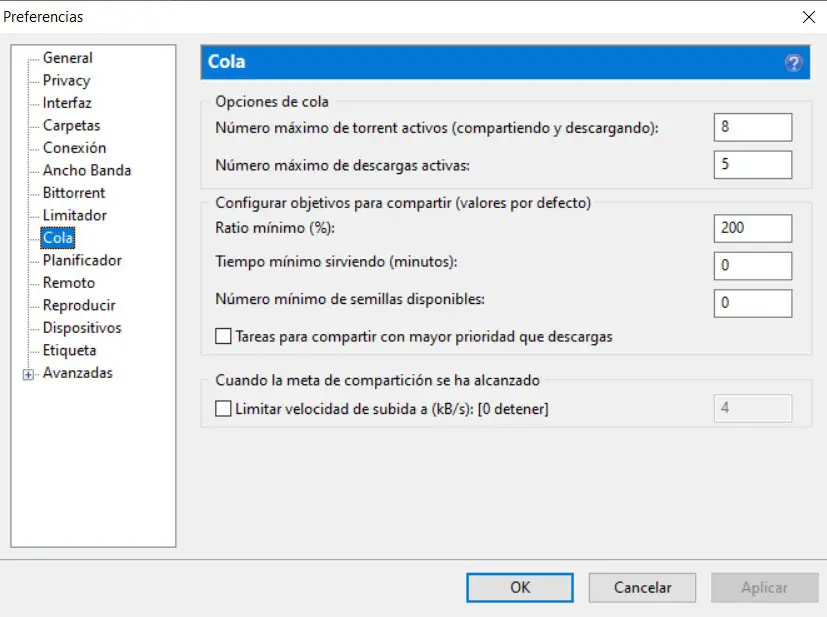Open the Planificador section
The image size is (827, 617).
[82, 260]
